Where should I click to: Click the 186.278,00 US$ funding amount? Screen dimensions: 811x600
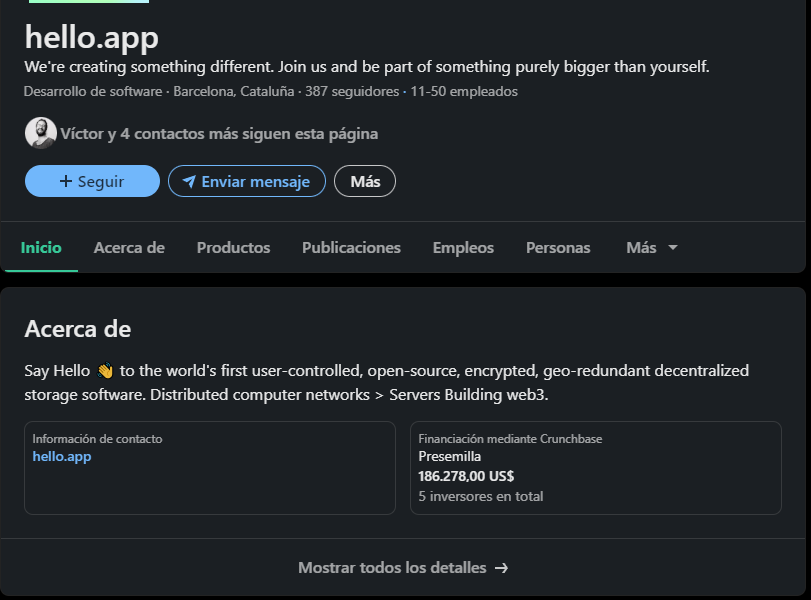466,476
